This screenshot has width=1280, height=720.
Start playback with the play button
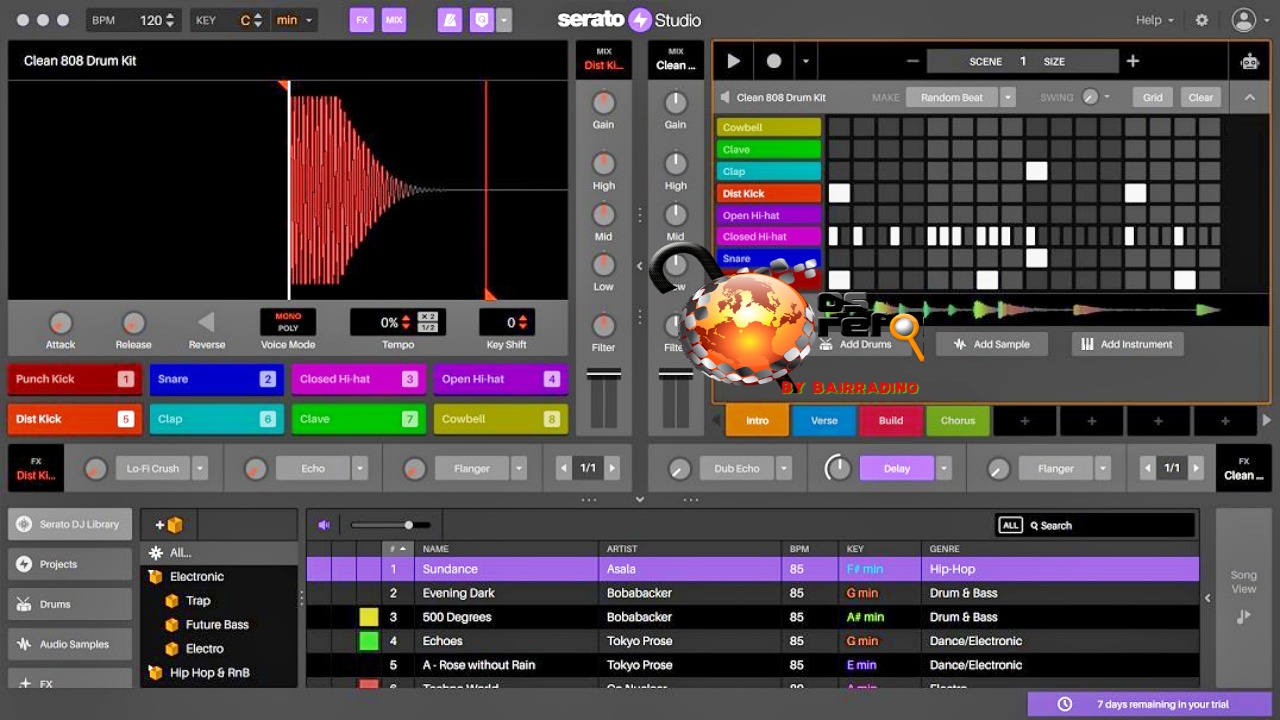point(734,61)
